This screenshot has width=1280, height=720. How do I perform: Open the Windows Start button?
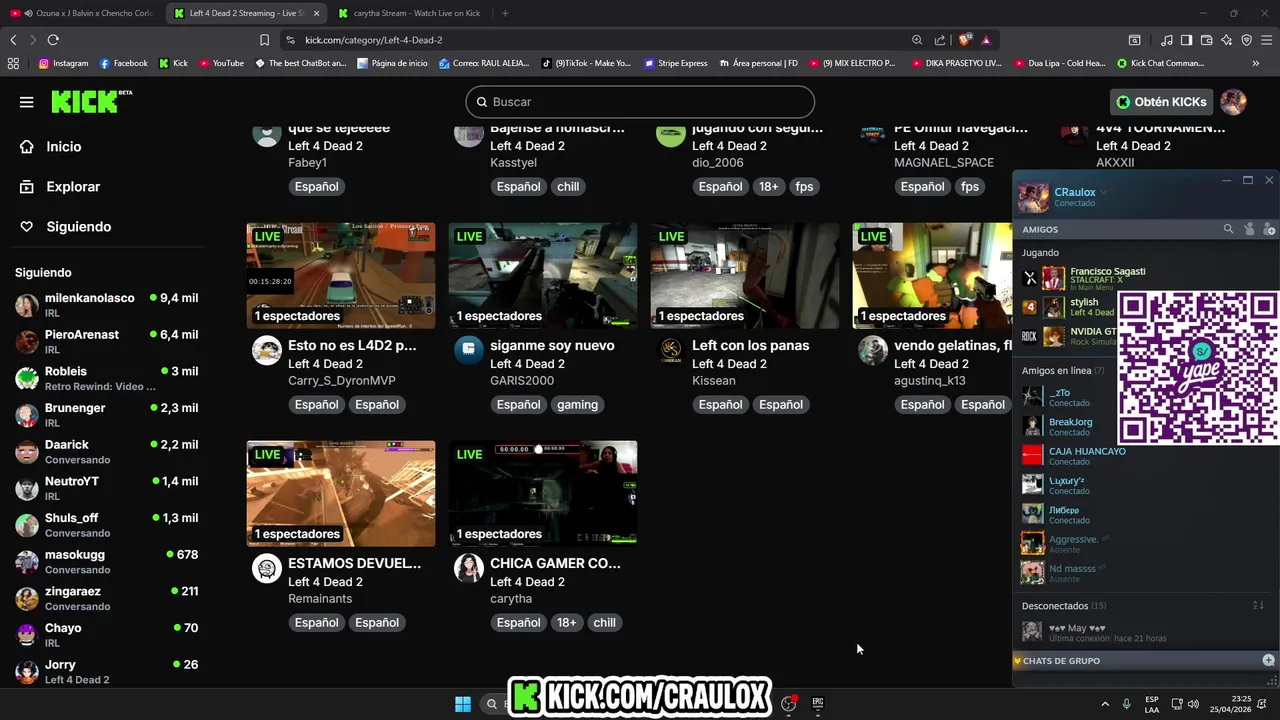pos(463,704)
